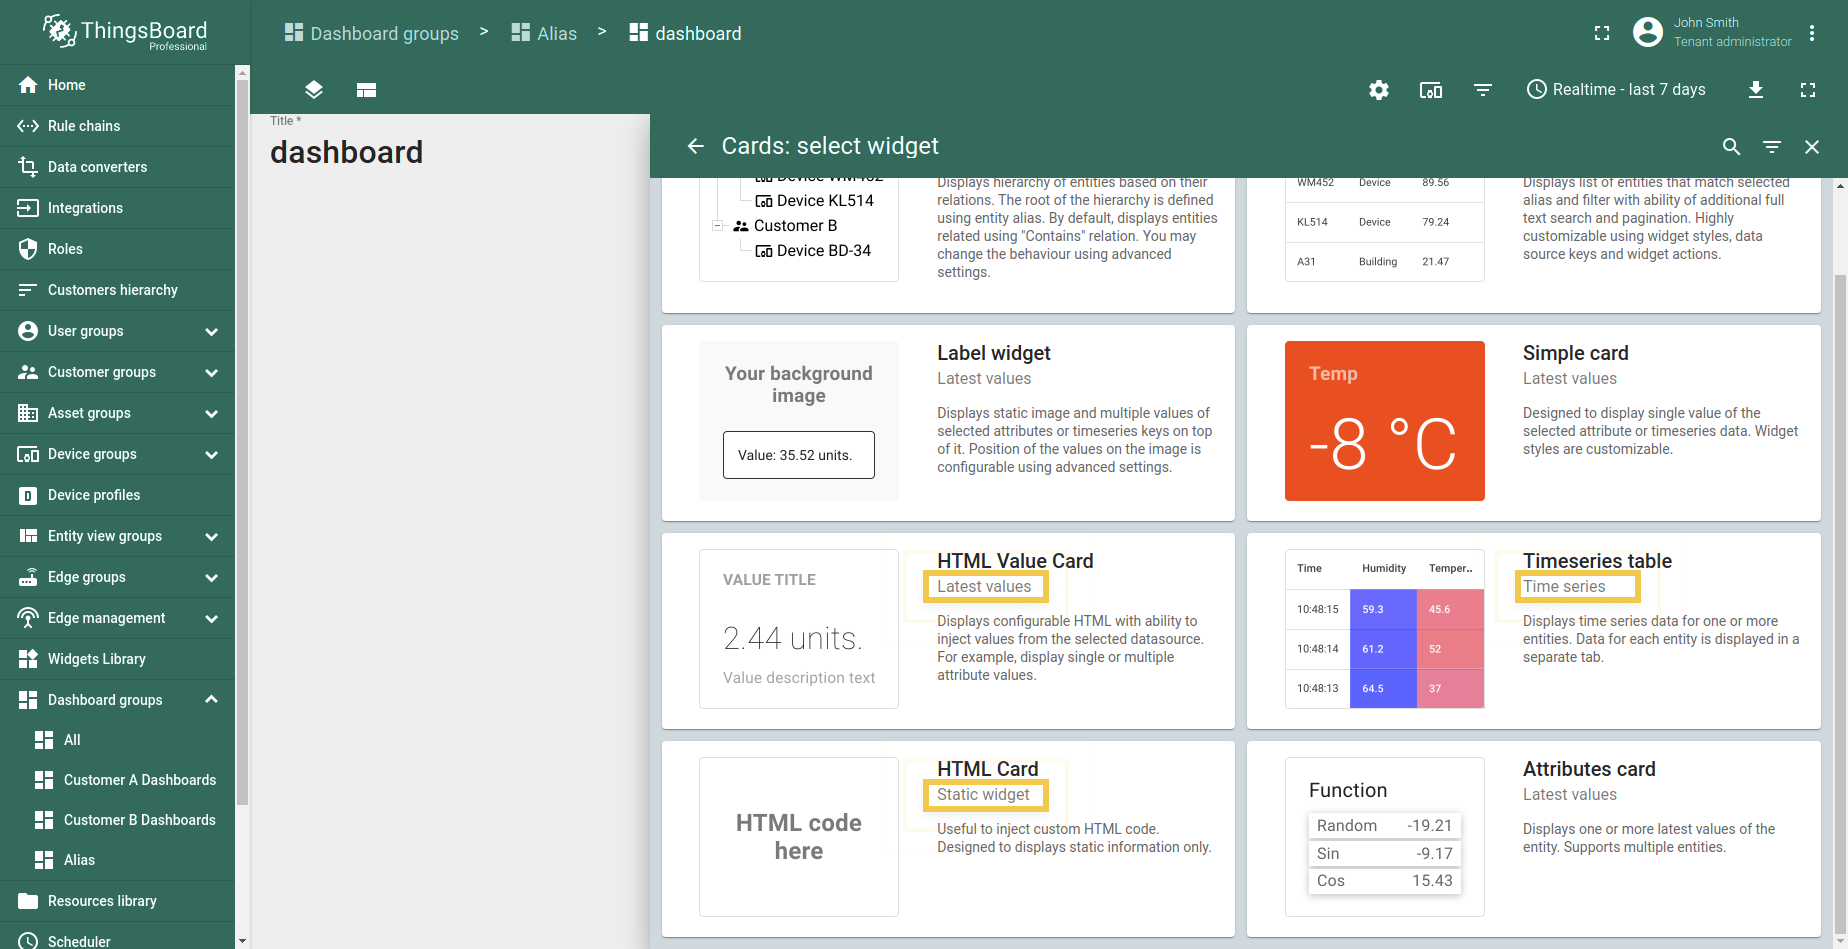1848x949 pixels.
Task: Open Customer A Dashboards group
Action: coord(117,780)
